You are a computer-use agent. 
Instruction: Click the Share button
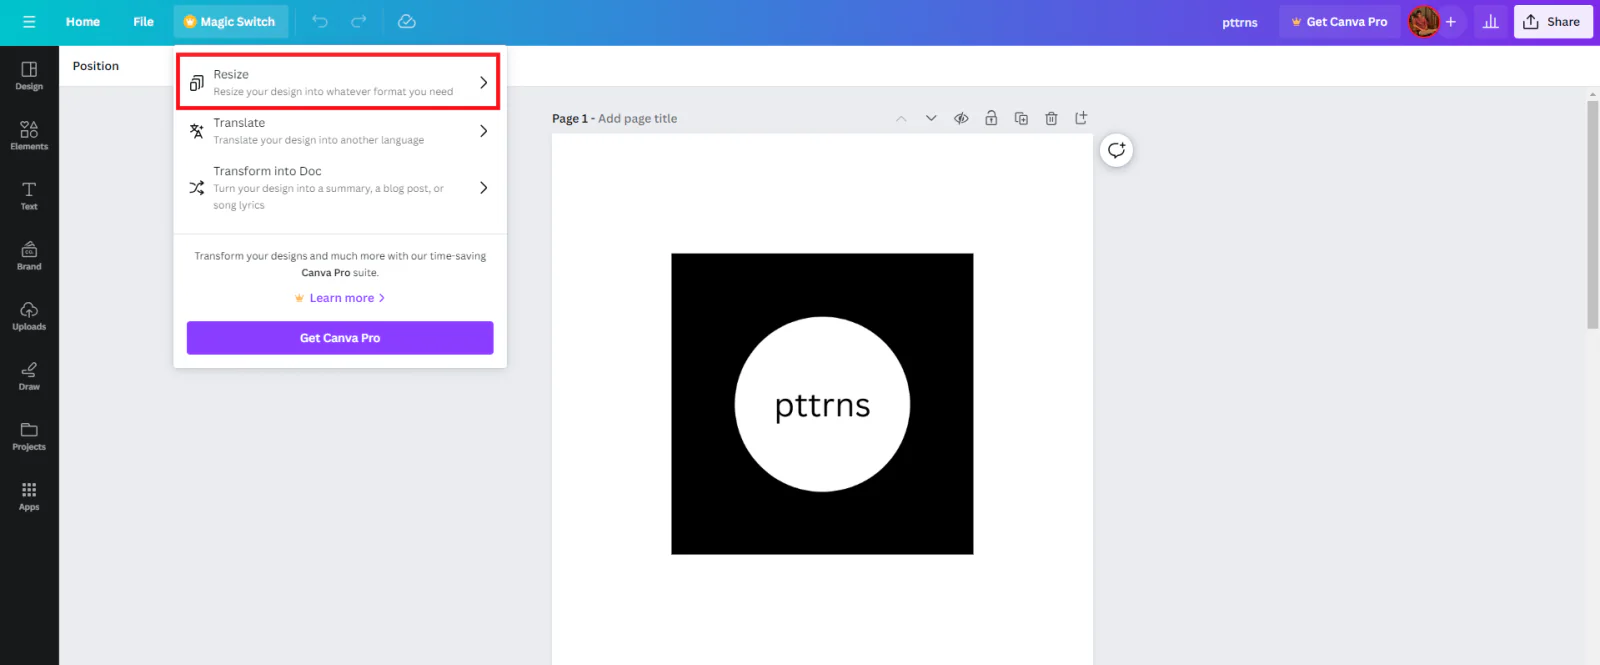[1553, 22]
